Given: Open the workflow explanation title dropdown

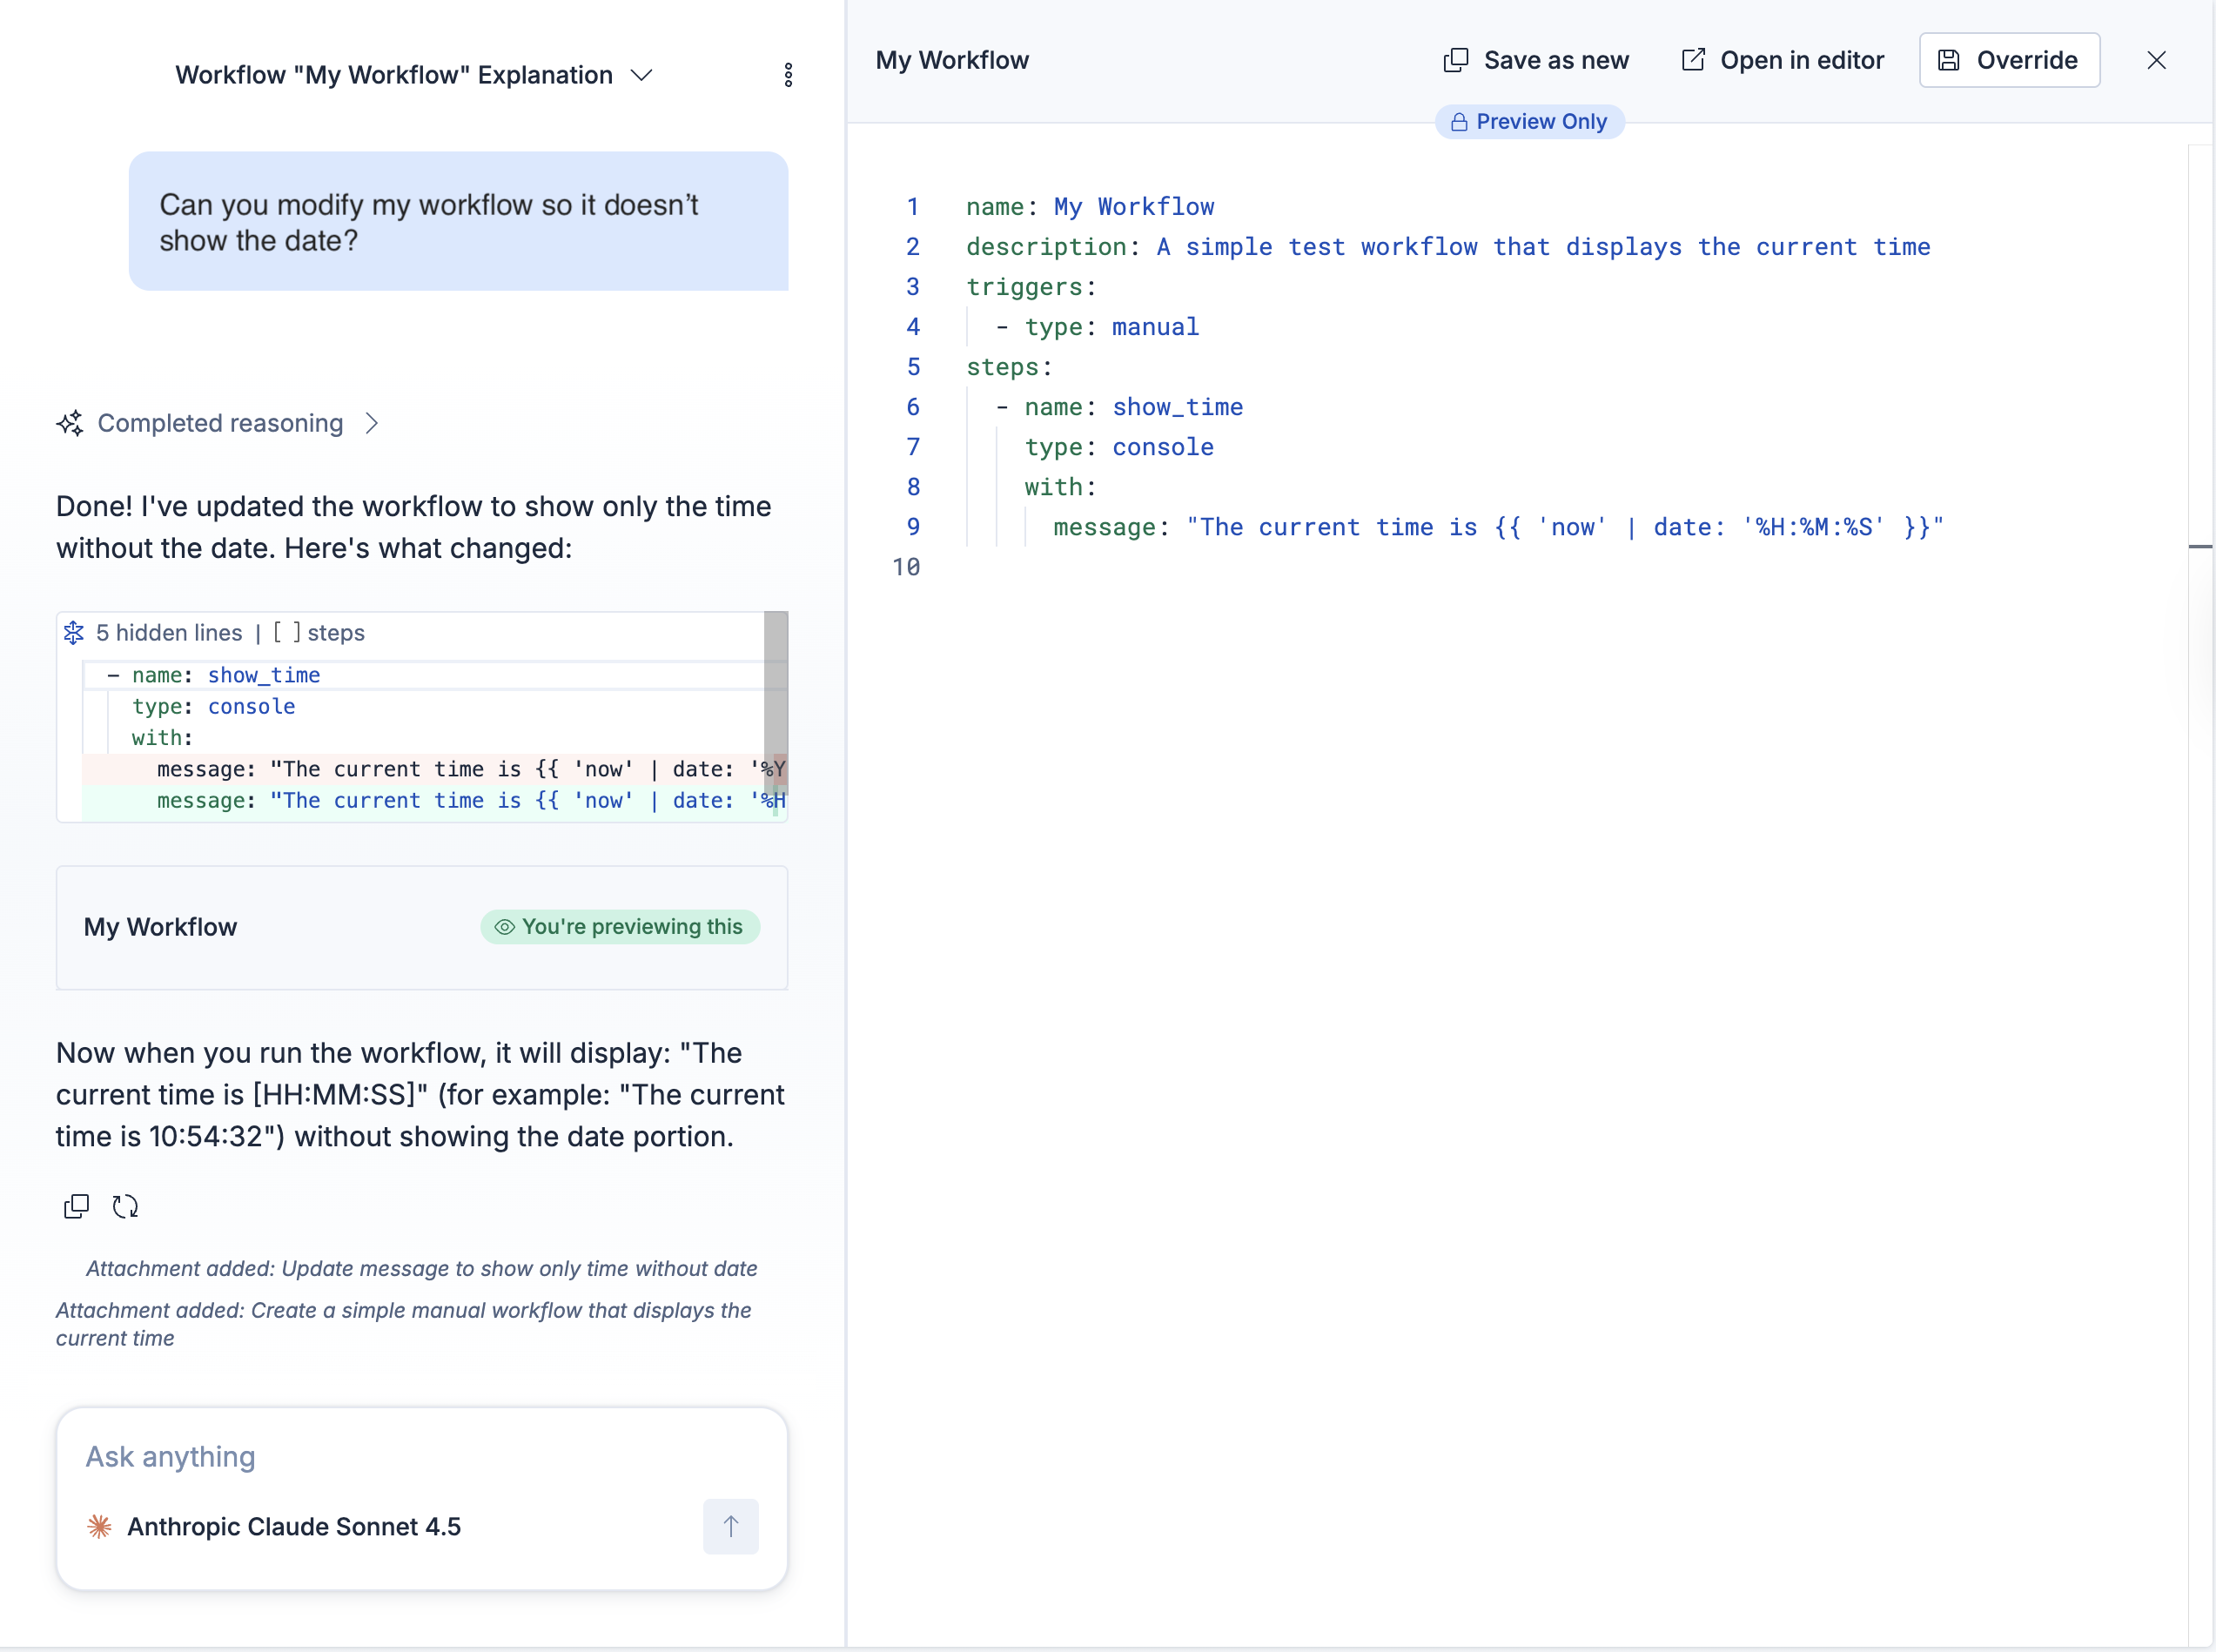Looking at the screenshot, I should click(643, 74).
